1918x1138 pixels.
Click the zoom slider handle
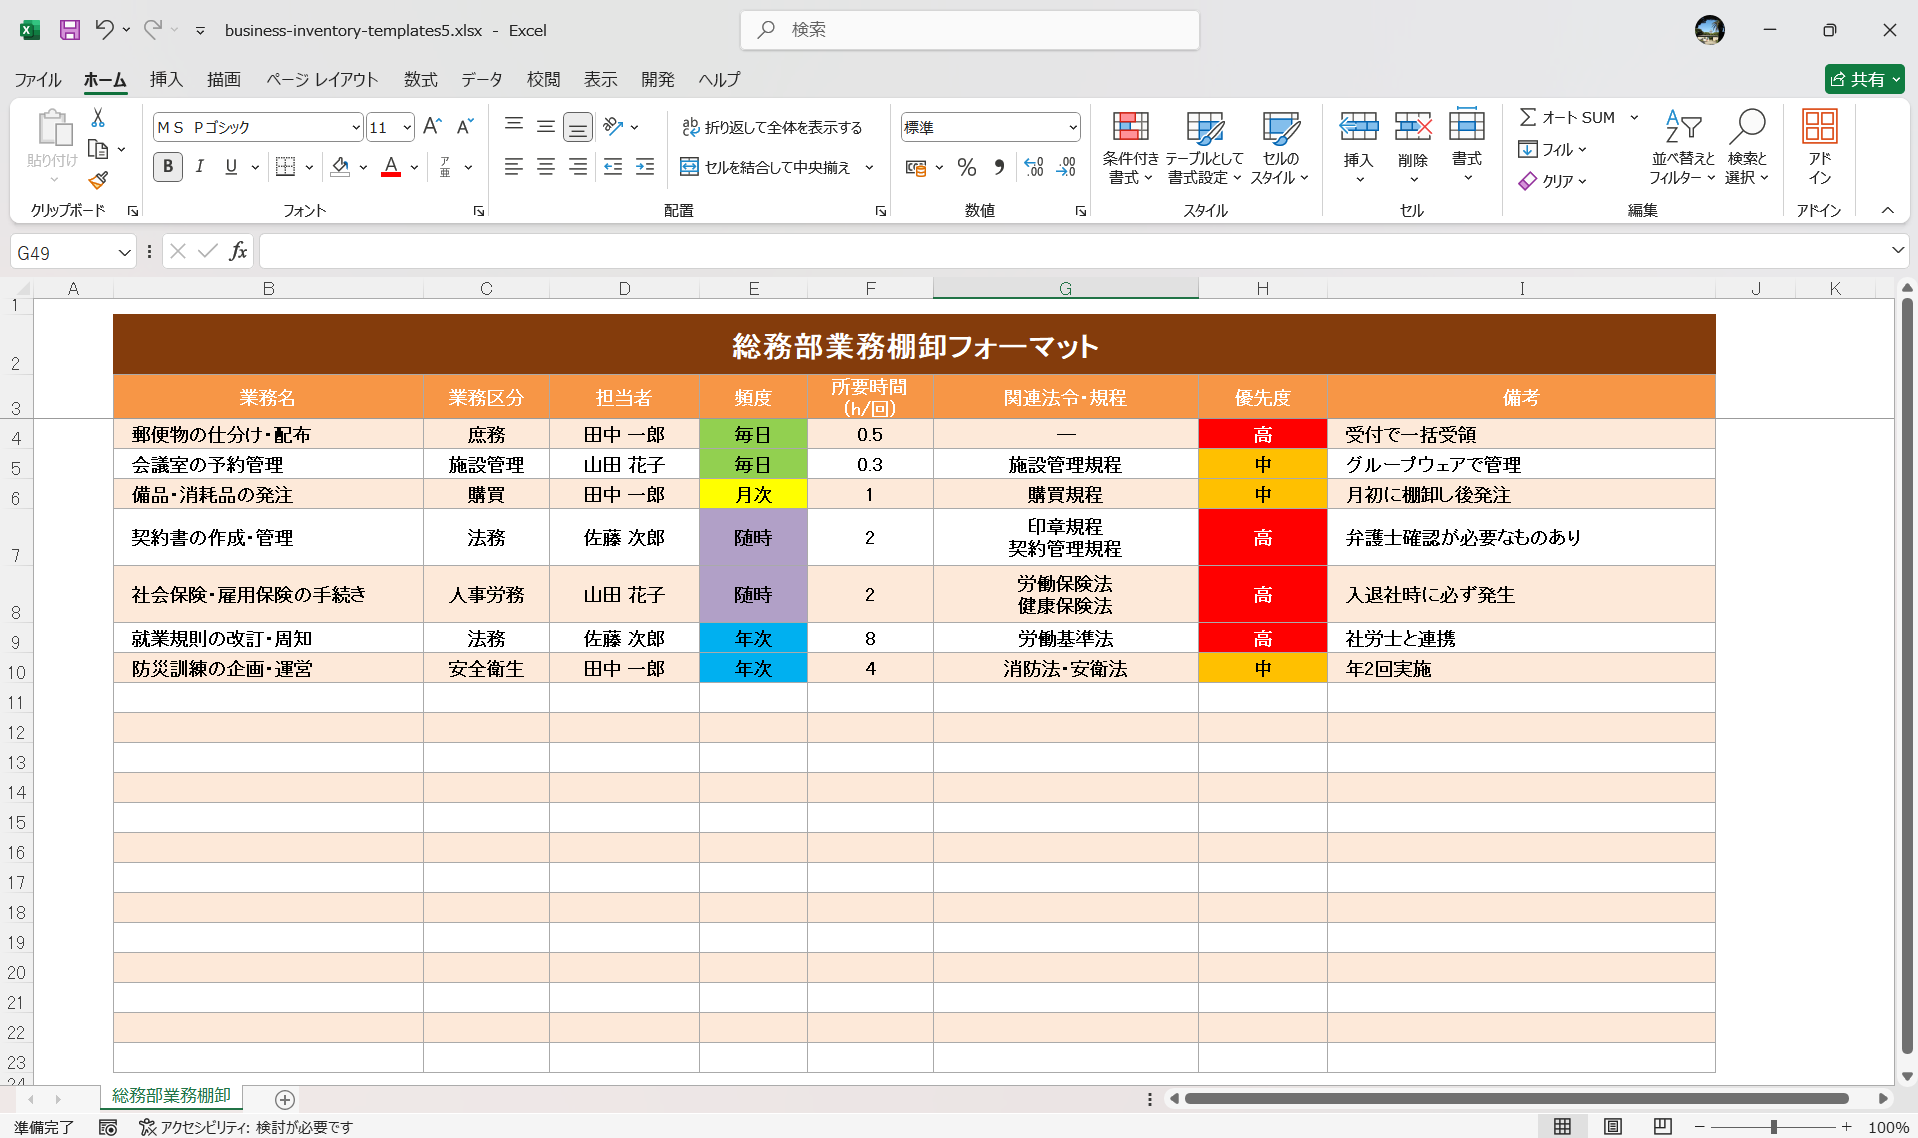click(1774, 1127)
